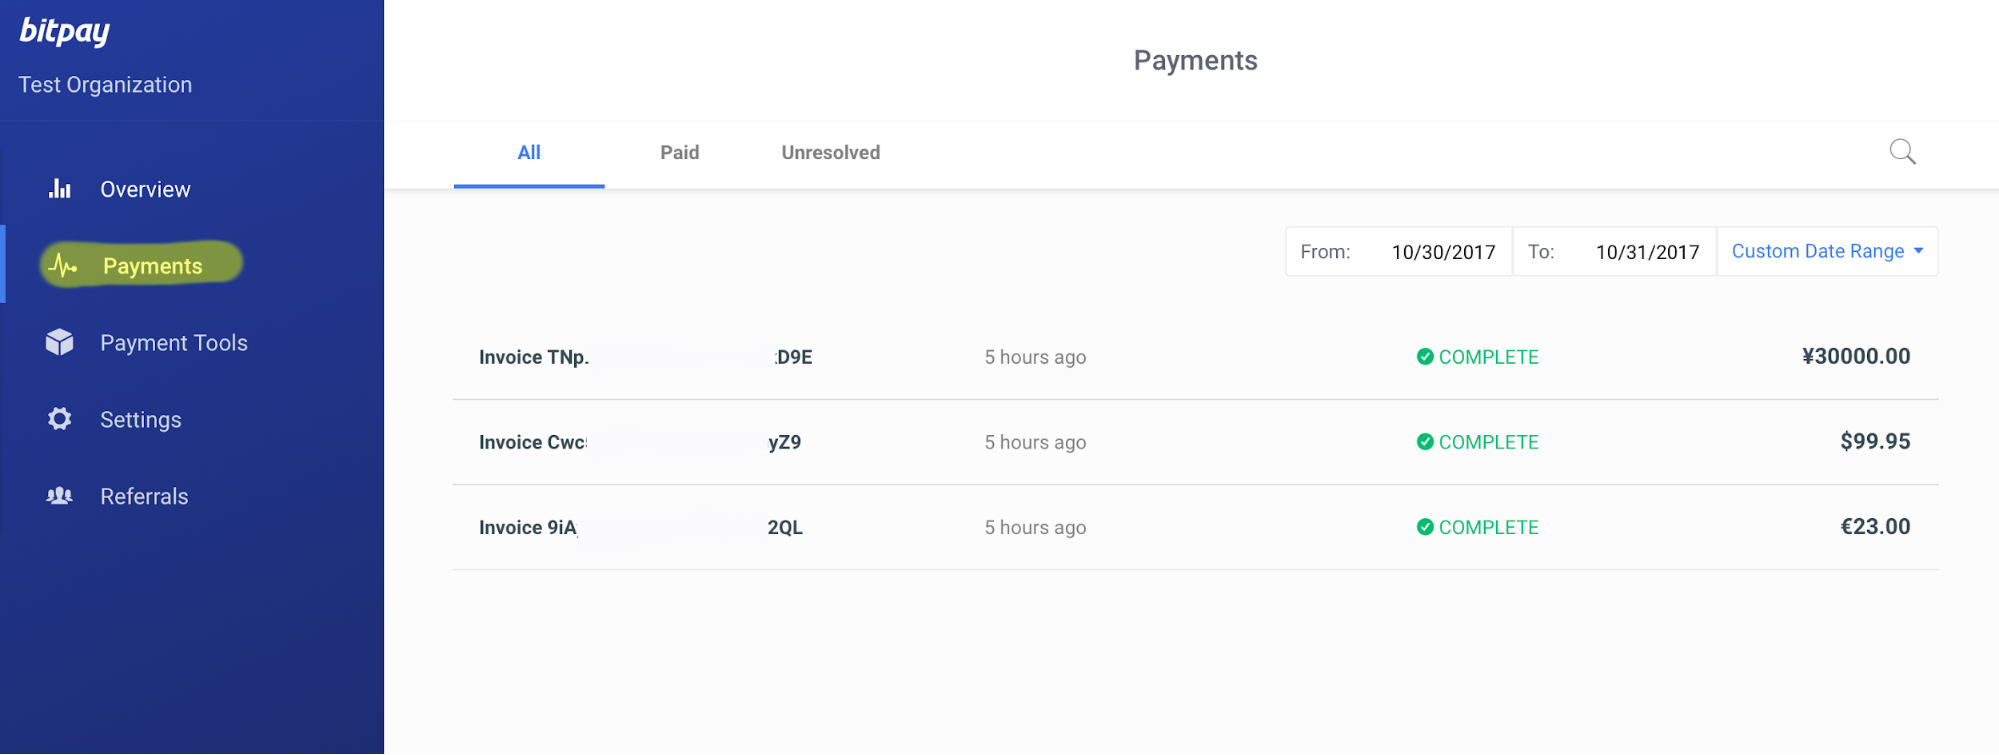This screenshot has height=755, width=1999.
Task: Open the search magnifier icon
Action: tap(1902, 152)
